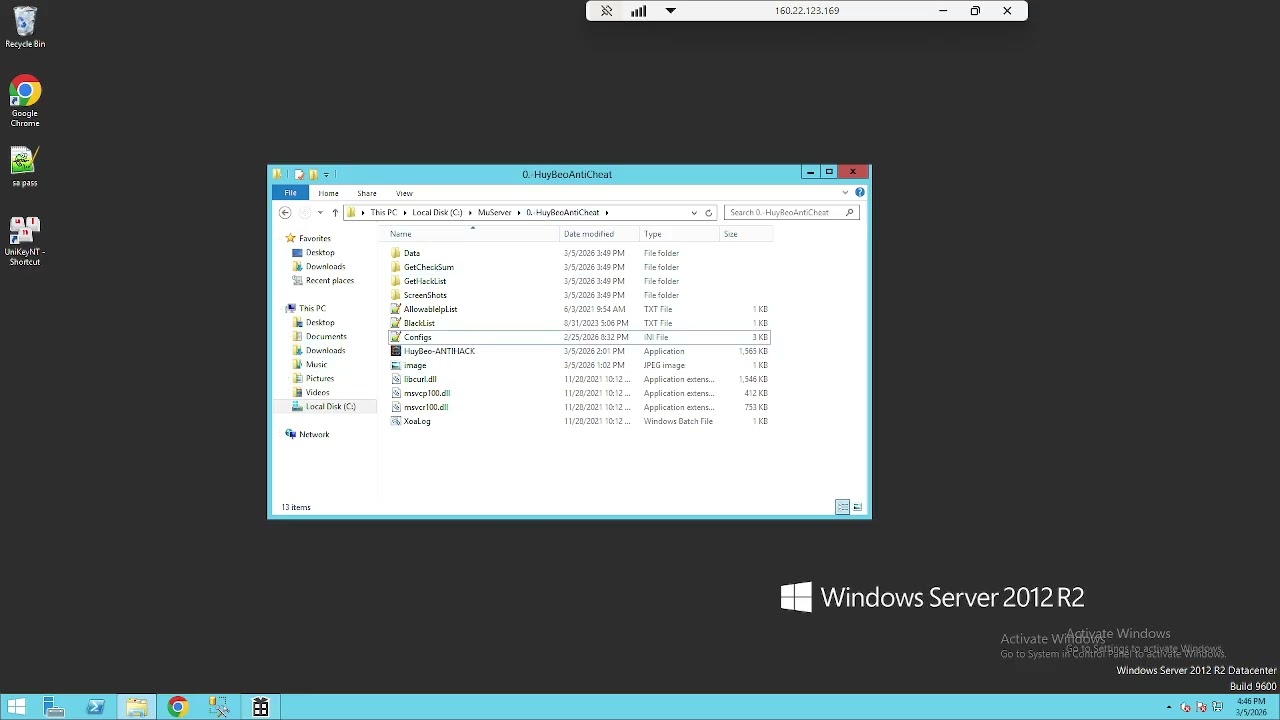Screen dimensions: 1280x720
Task: Click the Up one level arrow
Action: tap(335, 212)
